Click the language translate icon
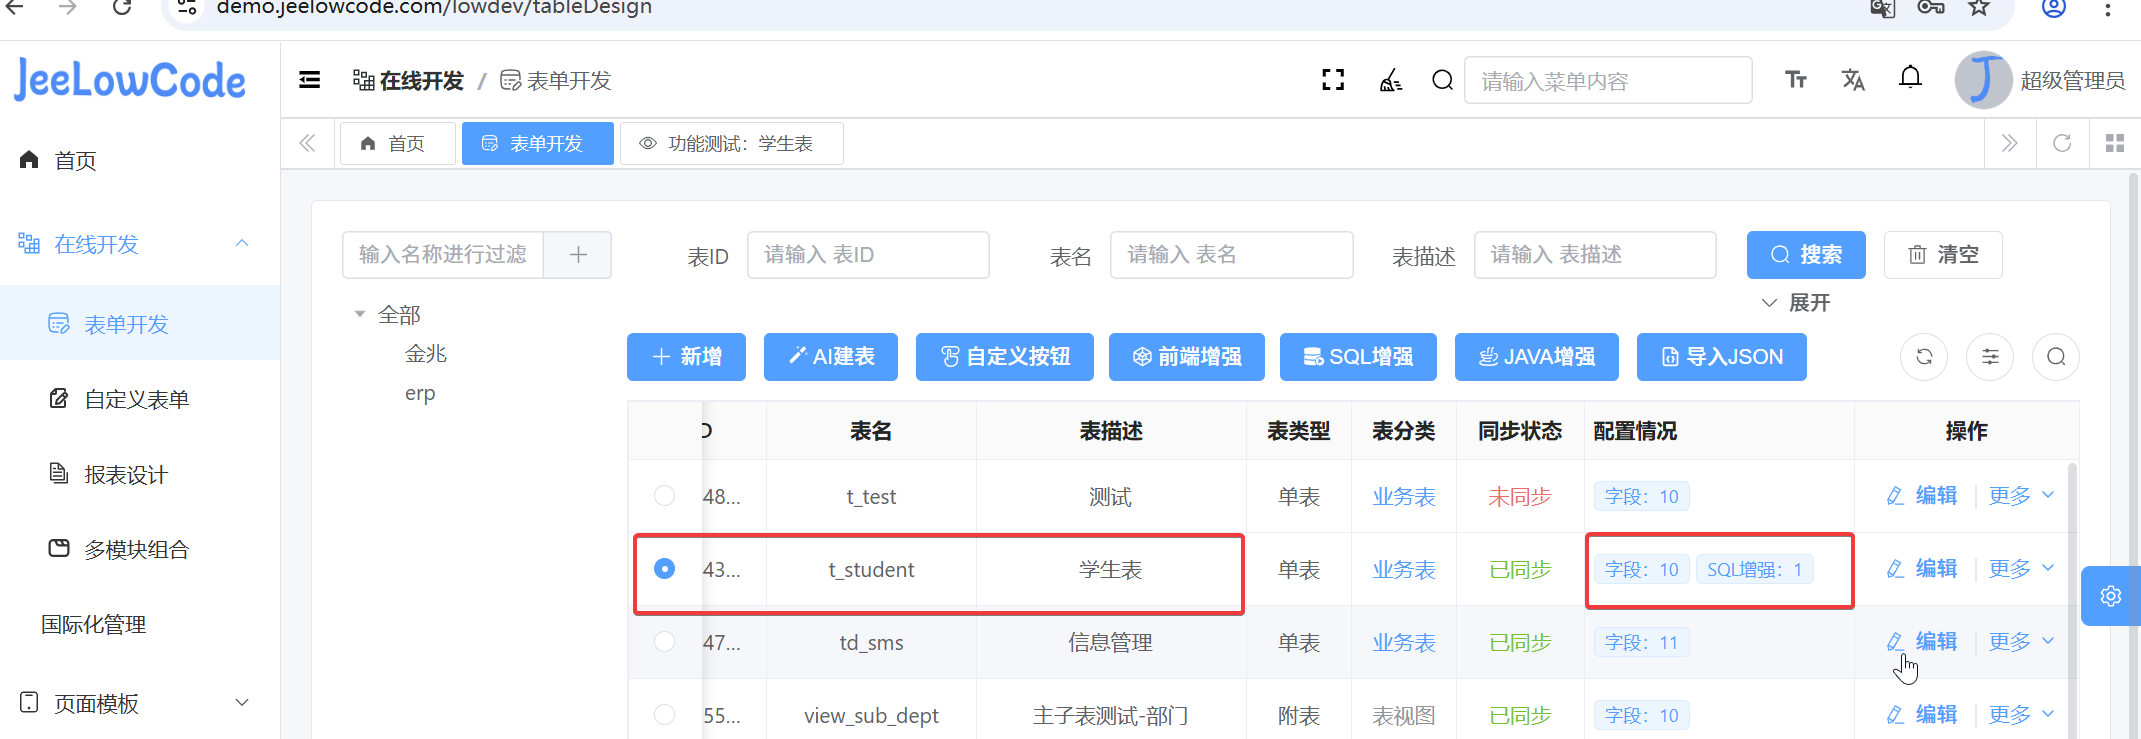Screen dimensions: 2141x739 [1853, 80]
